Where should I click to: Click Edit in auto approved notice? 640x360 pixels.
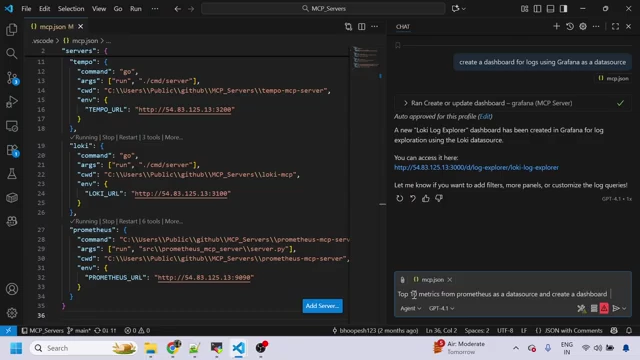485,116
